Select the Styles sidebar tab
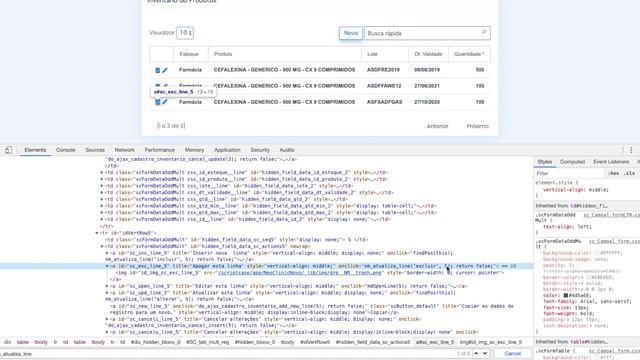Screen dimensions: 640x360 pyautogui.click(x=544, y=162)
